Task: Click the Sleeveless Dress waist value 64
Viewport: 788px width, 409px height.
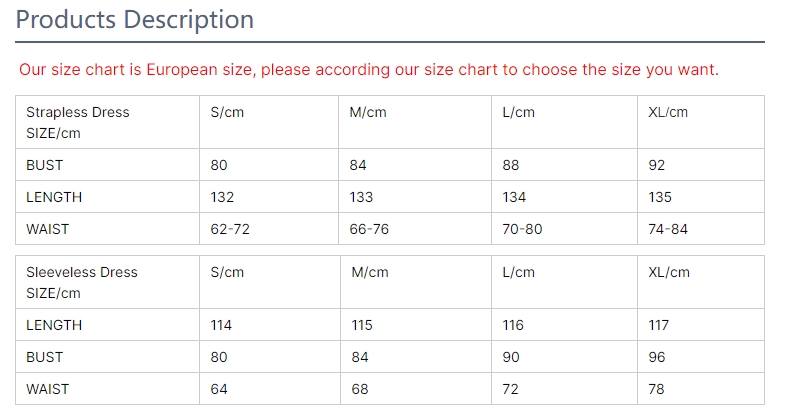Action: (219, 389)
